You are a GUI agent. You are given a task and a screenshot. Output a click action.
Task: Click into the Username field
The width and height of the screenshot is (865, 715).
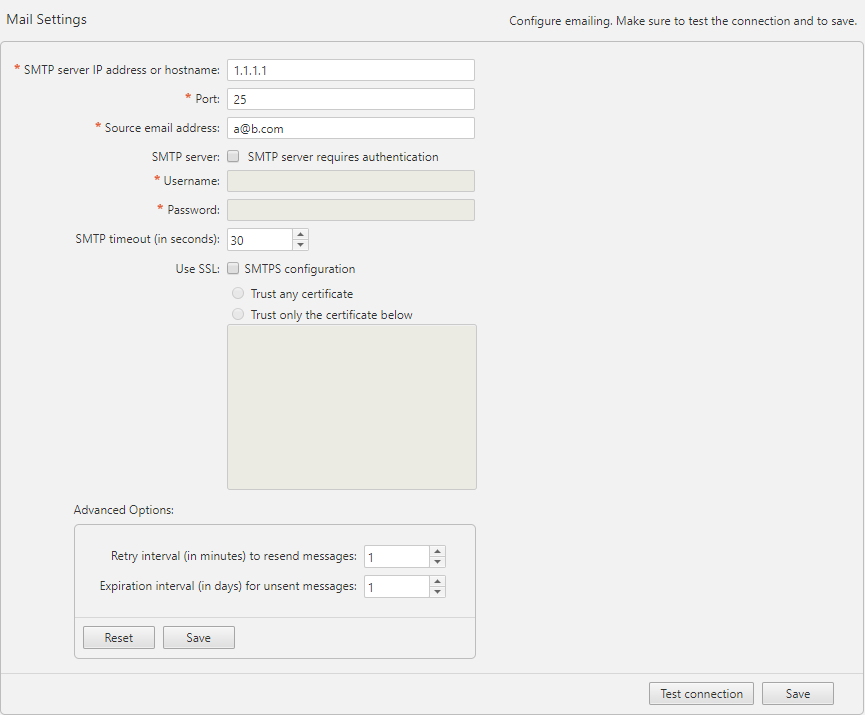(x=350, y=181)
